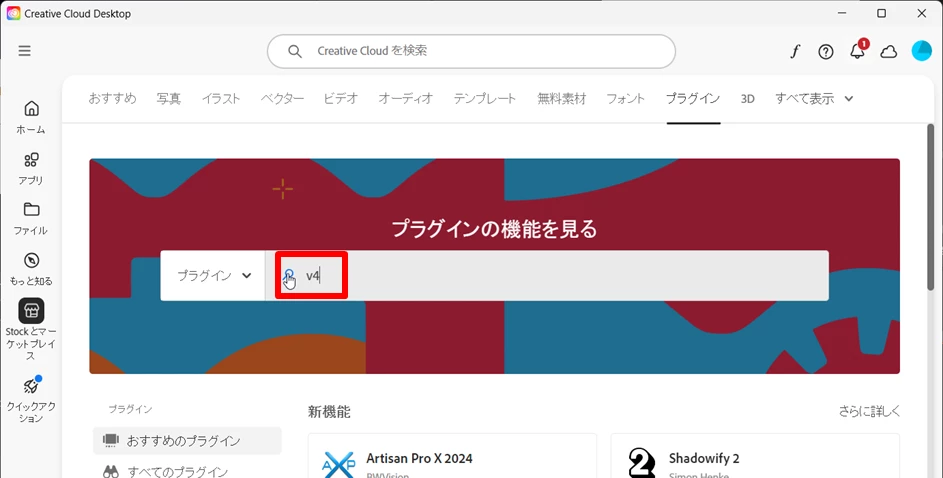This screenshot has height=478, width=943.
Task: Select Stock and Marketplace sidebar icon
Action: (x=31, y=311)
